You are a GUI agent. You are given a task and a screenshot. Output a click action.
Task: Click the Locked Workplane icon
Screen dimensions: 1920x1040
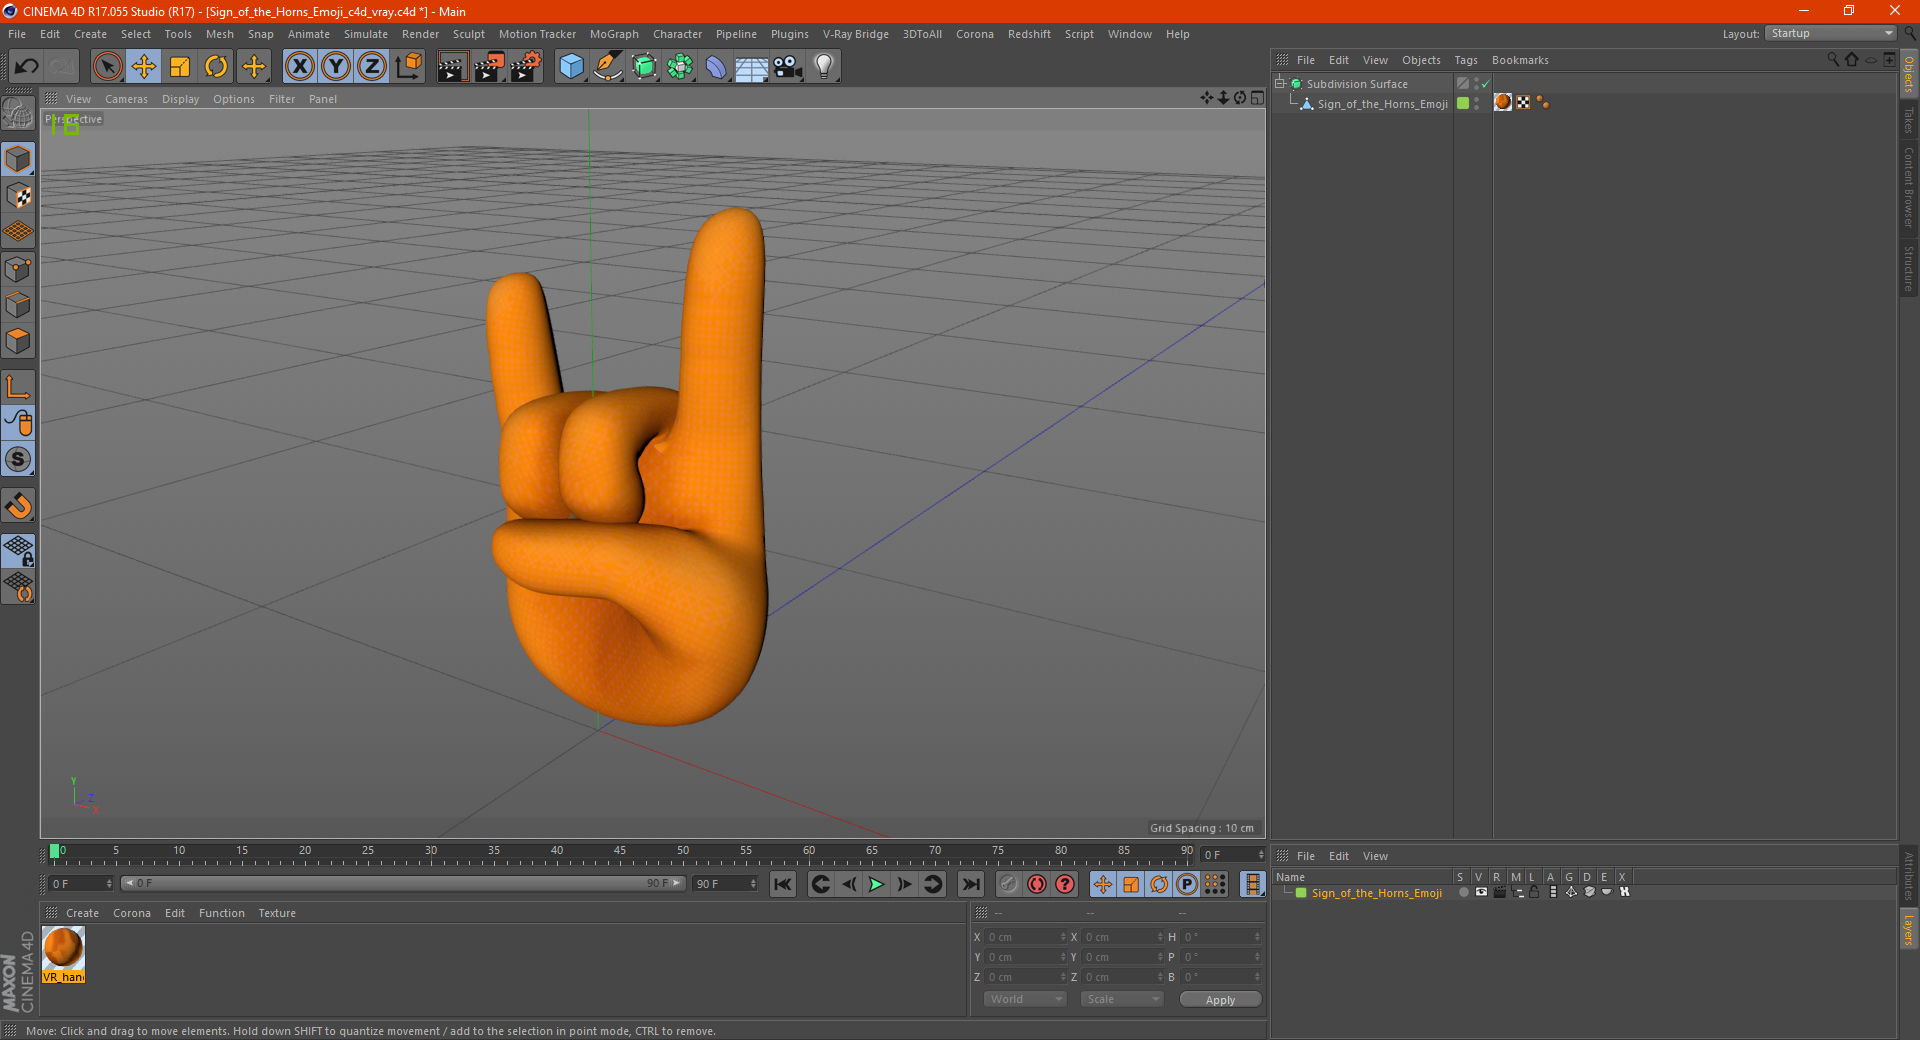tap(18, 550)
